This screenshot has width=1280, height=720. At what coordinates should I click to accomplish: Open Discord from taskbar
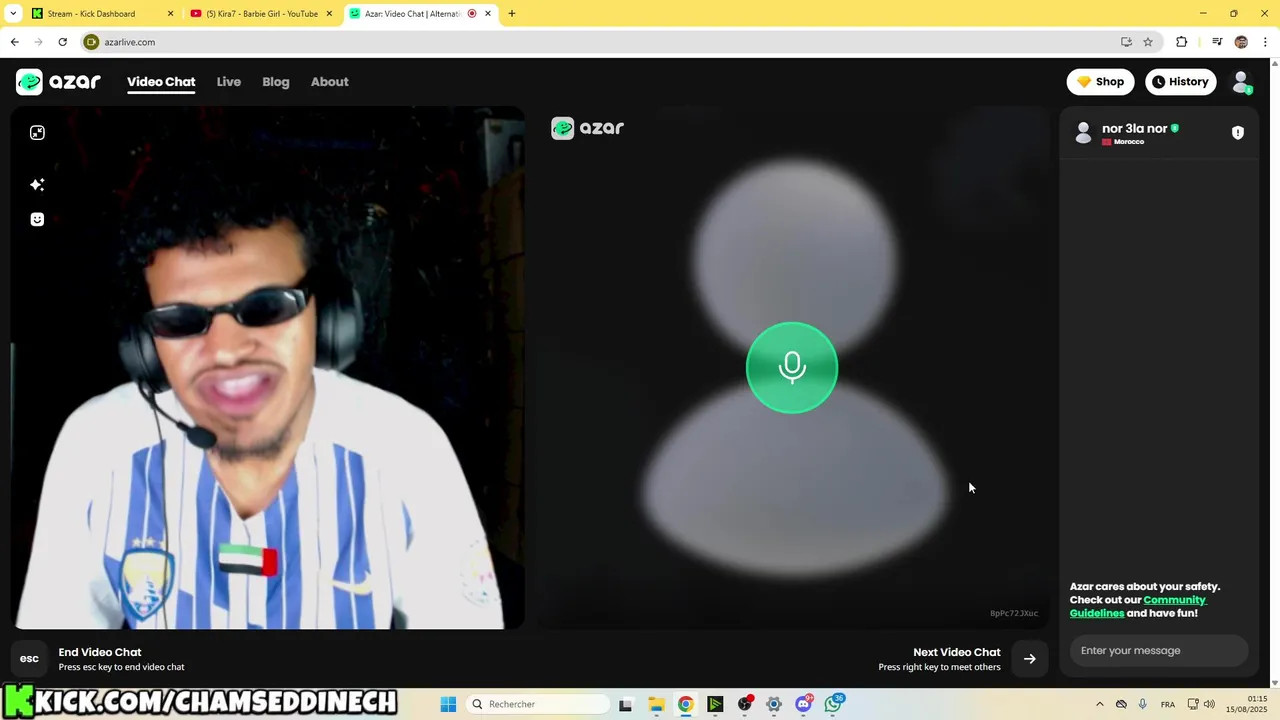click(x=804, y=704)
